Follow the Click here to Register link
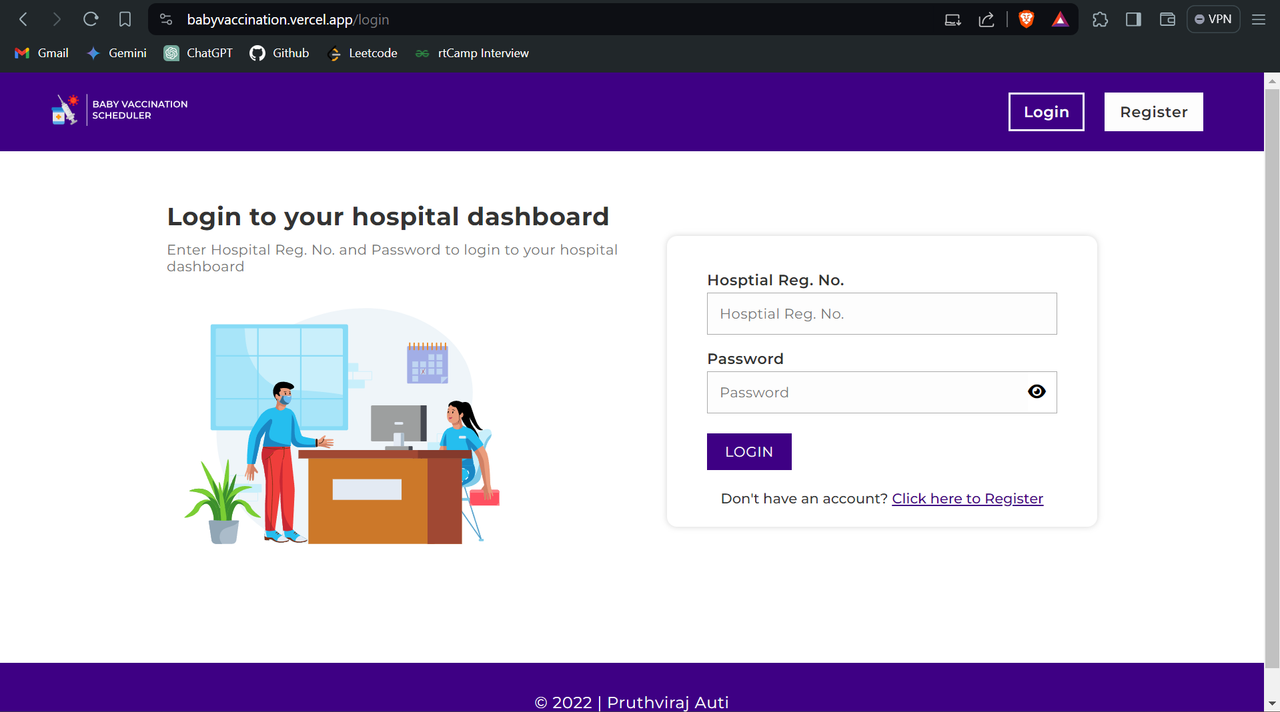1280x712 pixels. click(967, 498)
